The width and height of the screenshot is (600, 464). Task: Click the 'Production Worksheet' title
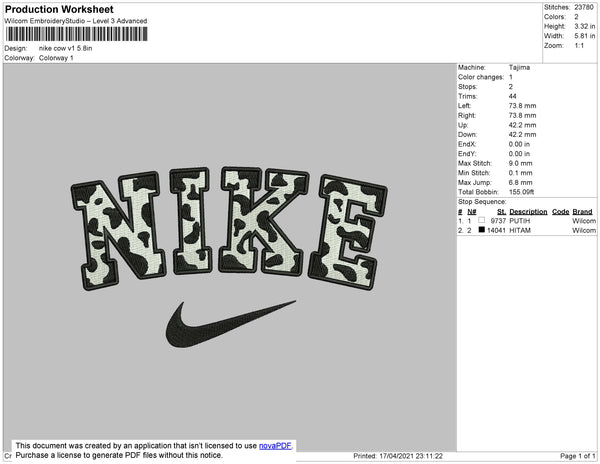point(59,10)
